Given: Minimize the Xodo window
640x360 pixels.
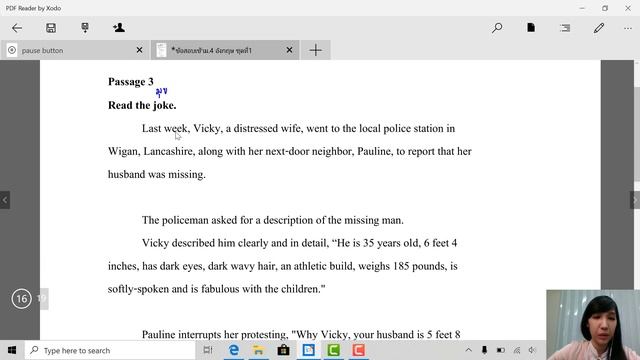Looking at the screenshot, I should click(582, 8).
